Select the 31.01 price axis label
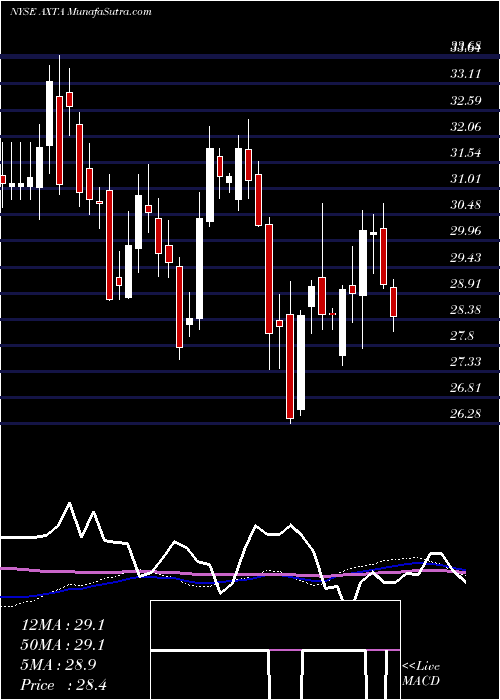 (466, 179)
